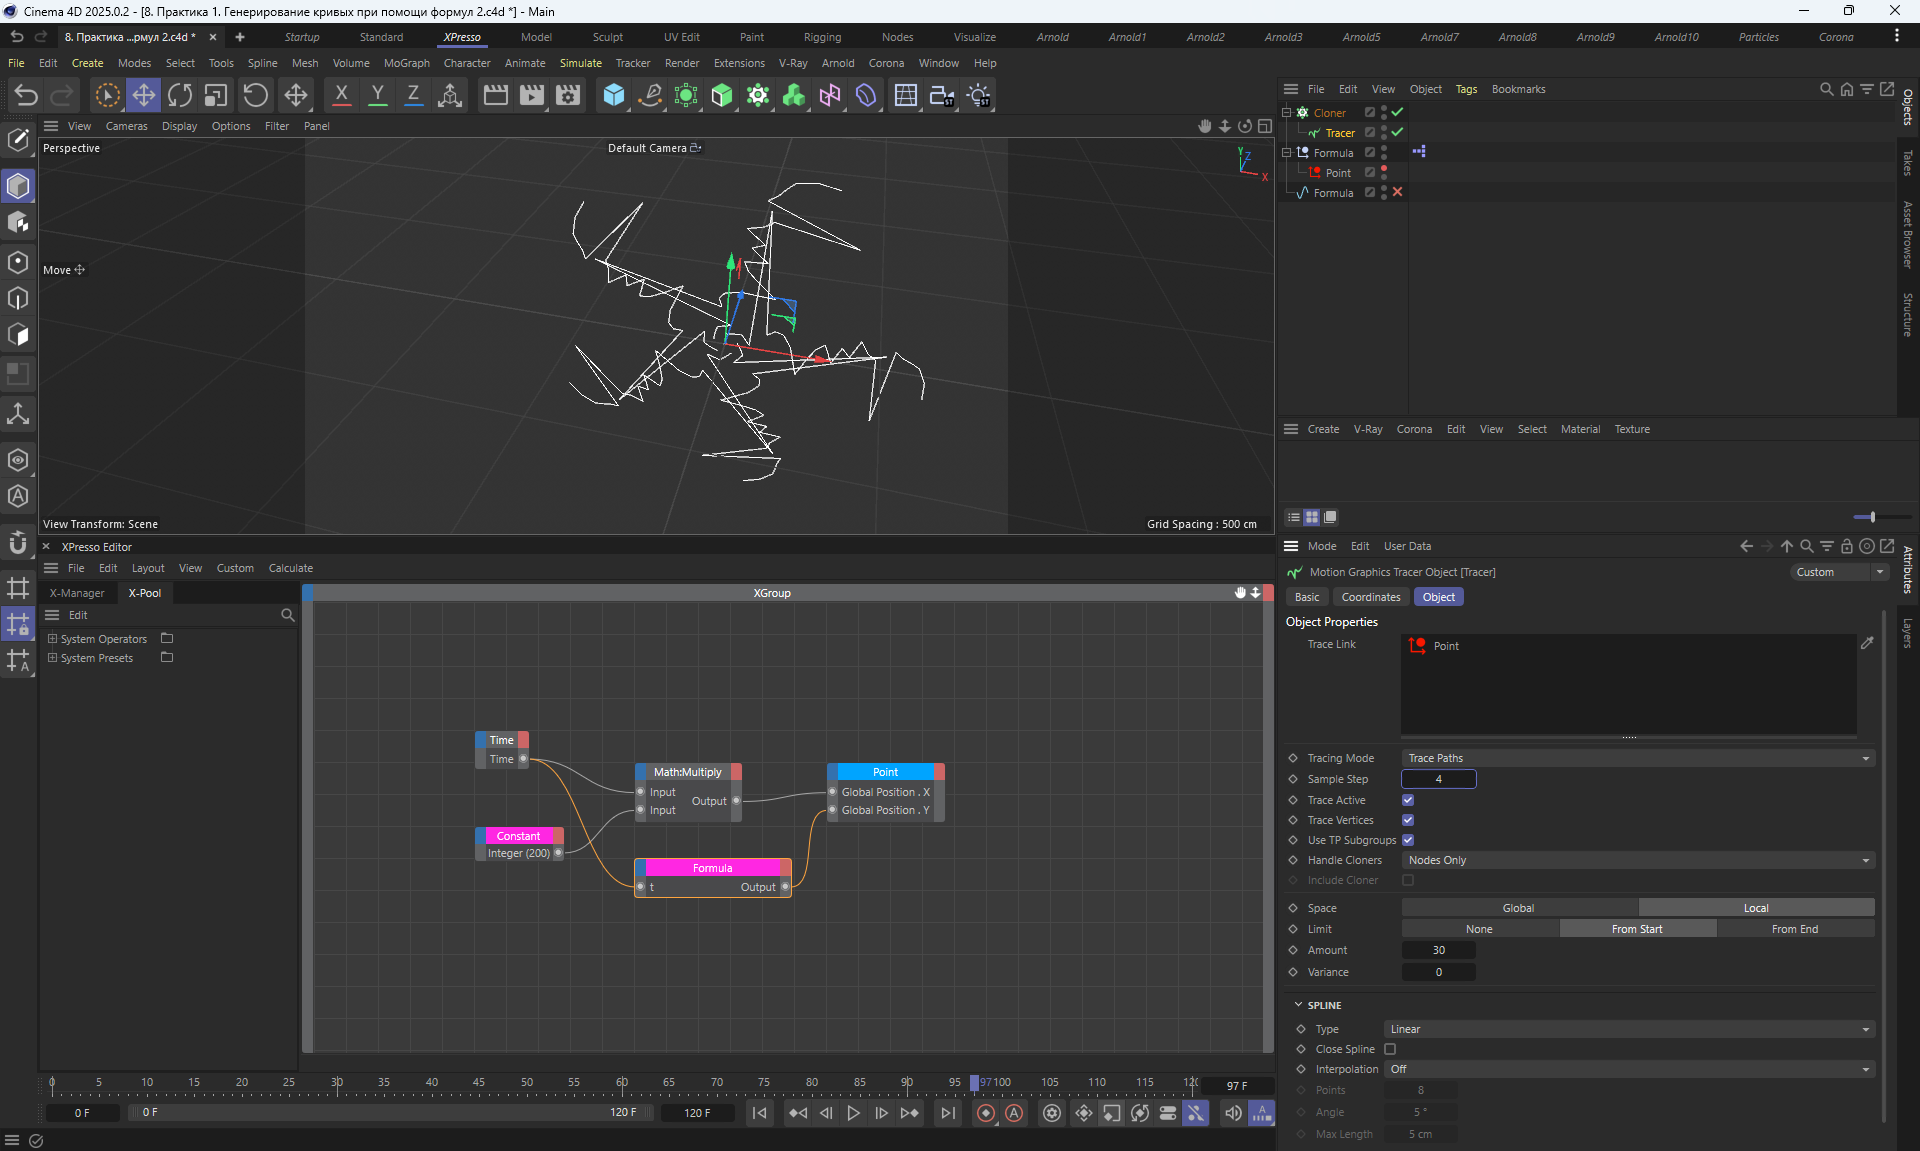
Task: Open the Handle Cloners dropdown
Action: coord(1637,860)
